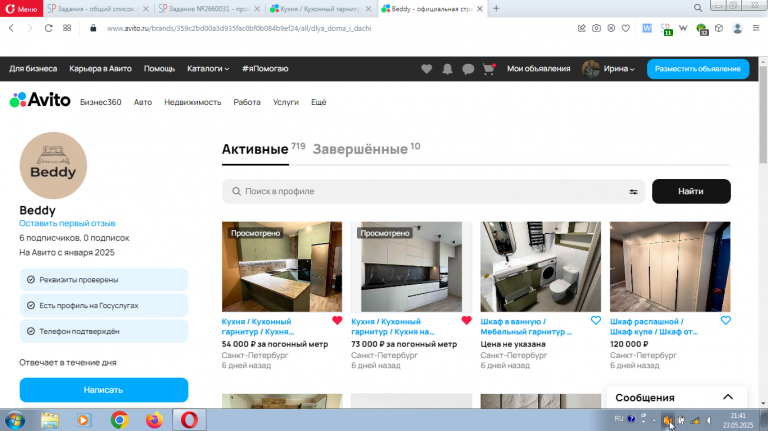The image size is (768, 431).
Task: Open Avito notifications bell icon
Action: [447, 69]
